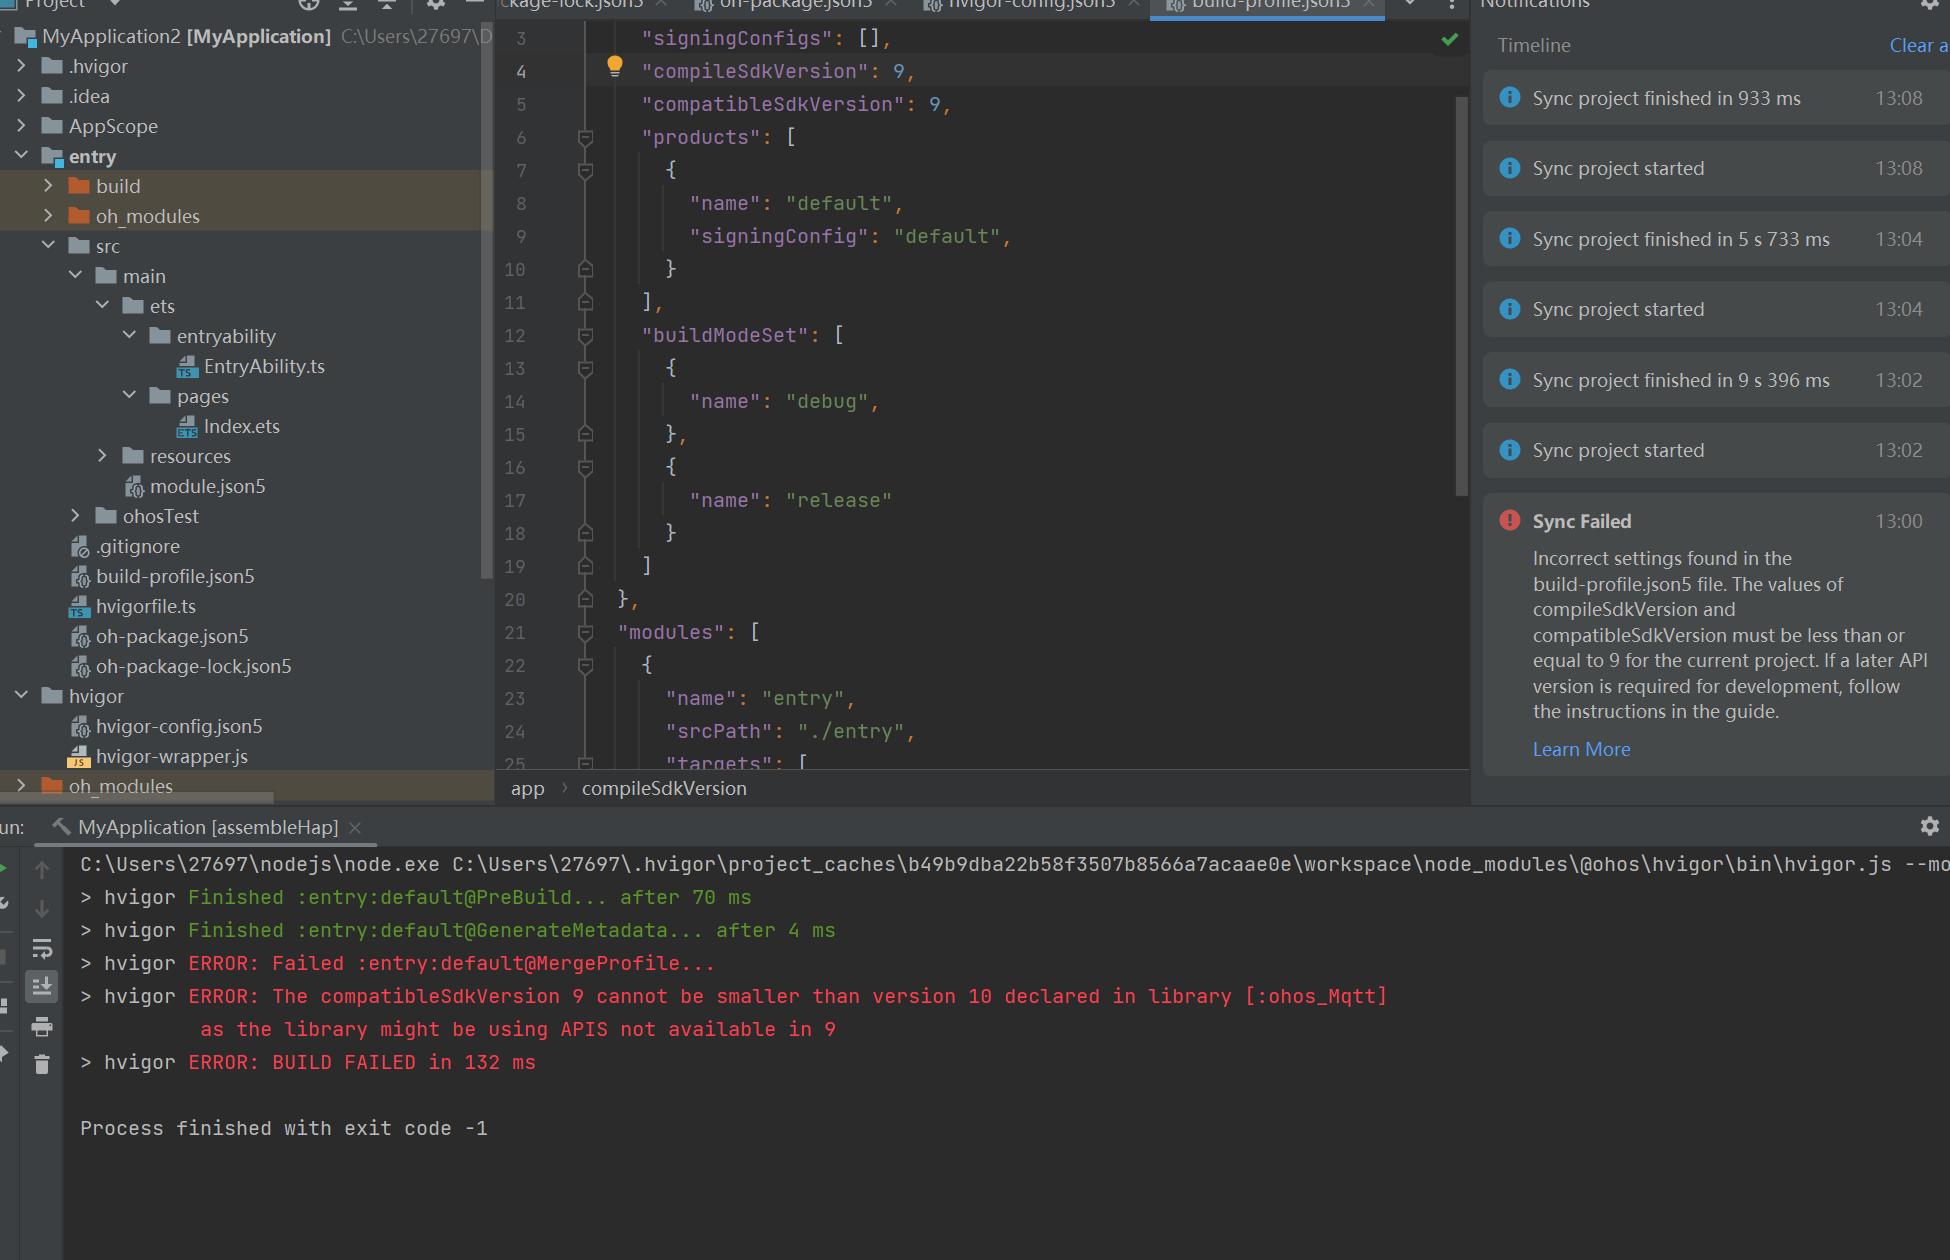Click the Clear all notifications link
The width and height of the screenshot is (1950, 1260).
[1918, 45]
